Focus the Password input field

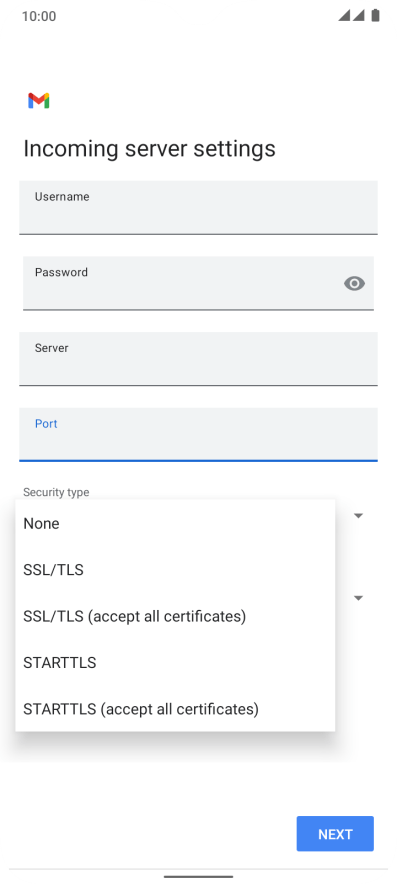click(198, 283)
